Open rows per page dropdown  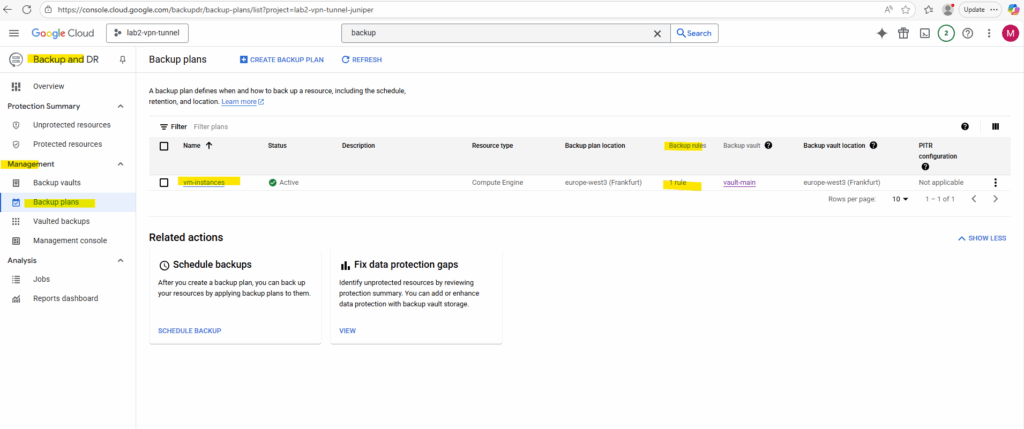(900, 199)
